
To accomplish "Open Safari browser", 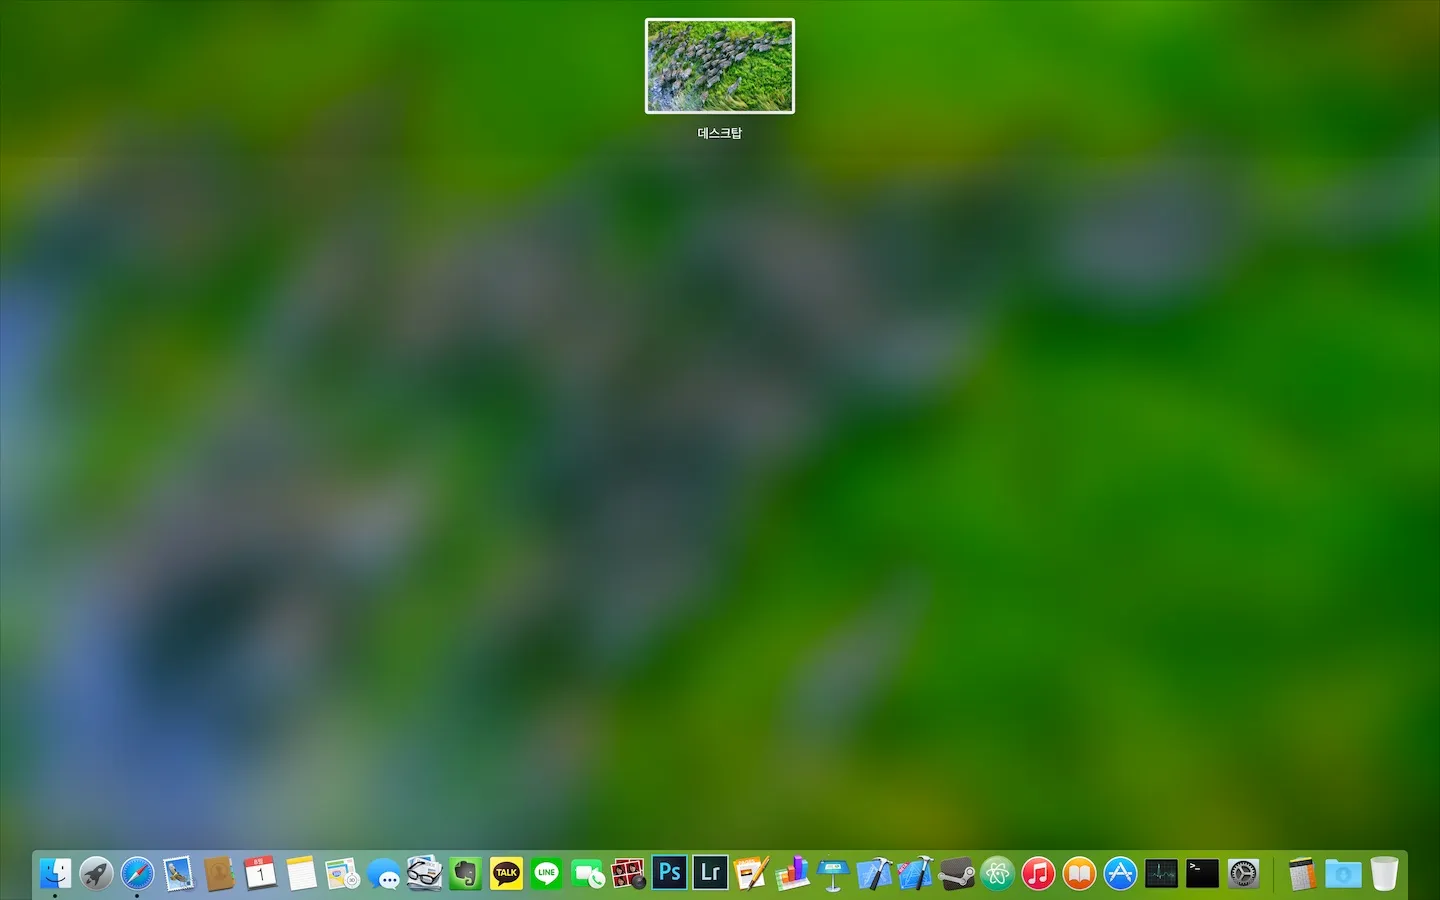I will [137, 873].
